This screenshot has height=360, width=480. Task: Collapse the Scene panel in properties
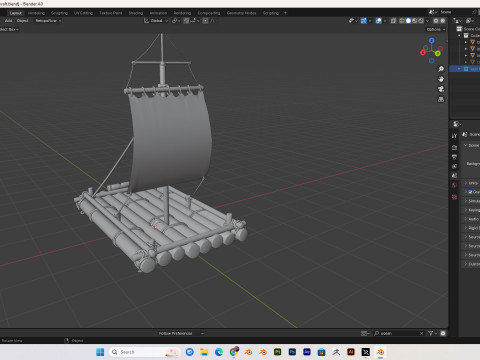(x=466, y=145)
